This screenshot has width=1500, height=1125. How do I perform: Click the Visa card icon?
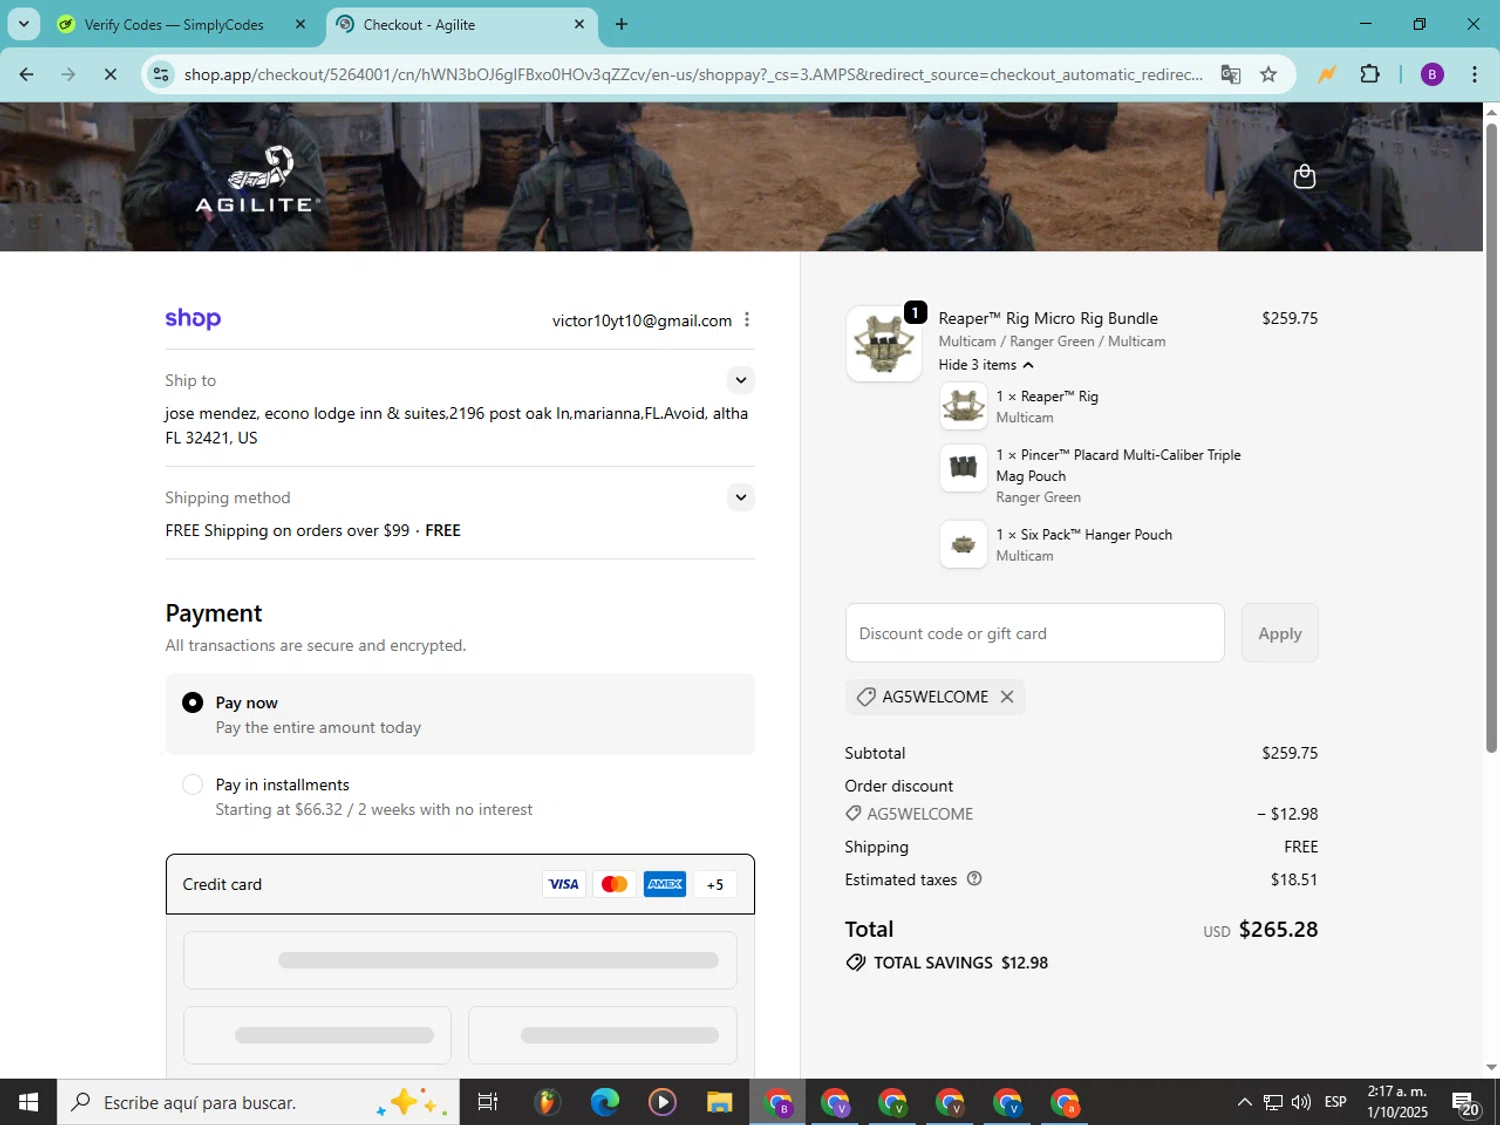(563, 884)
